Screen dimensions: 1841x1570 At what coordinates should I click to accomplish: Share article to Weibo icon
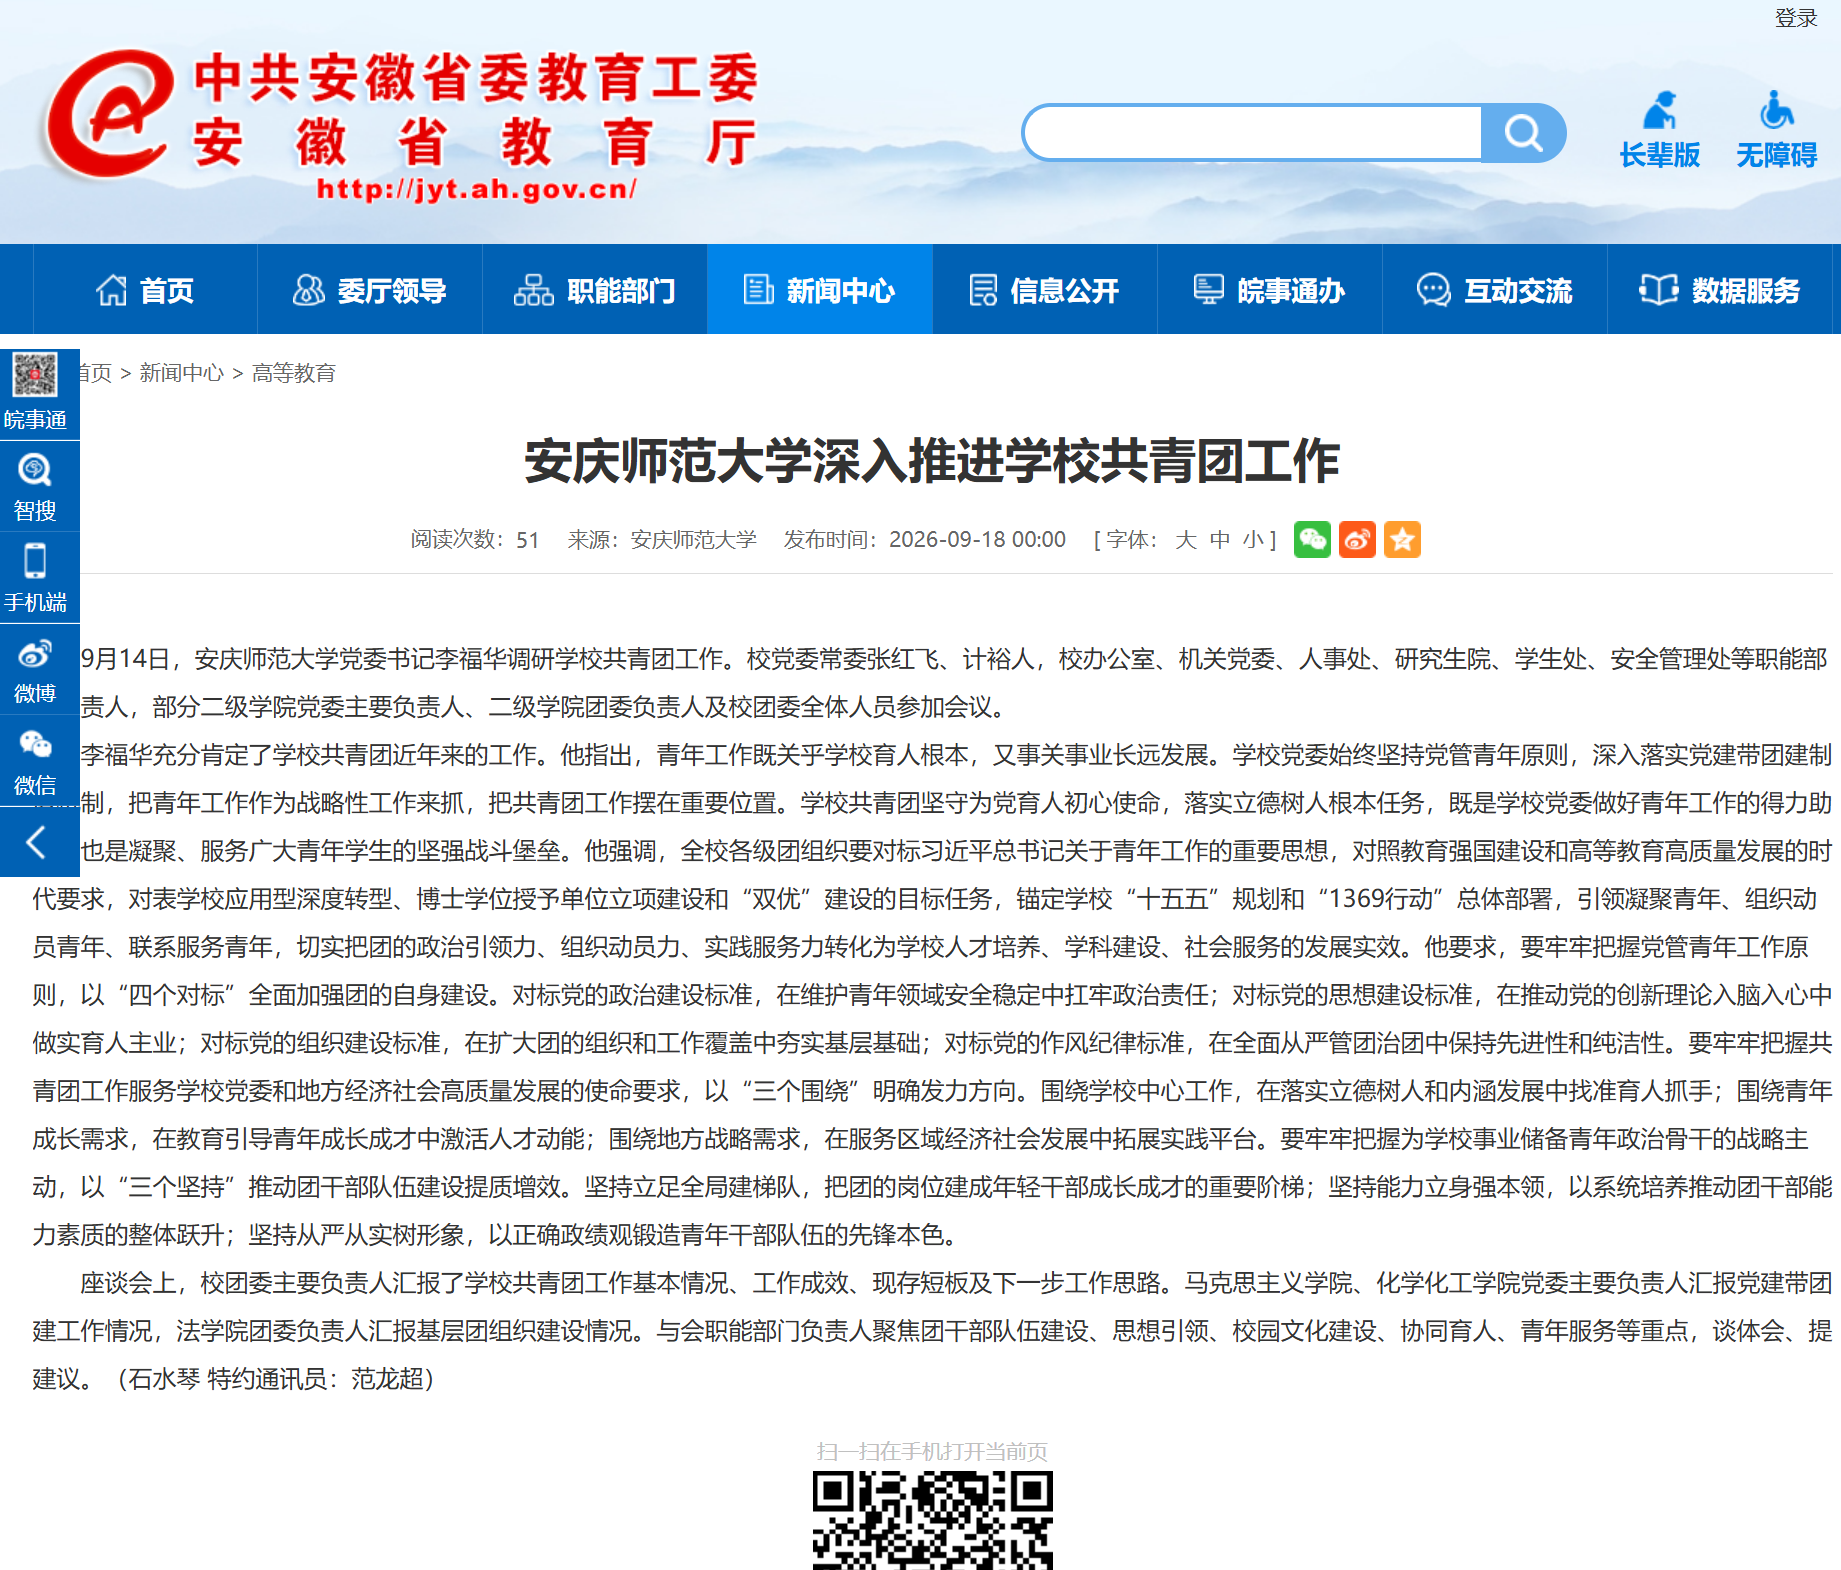click(1357, 540)
